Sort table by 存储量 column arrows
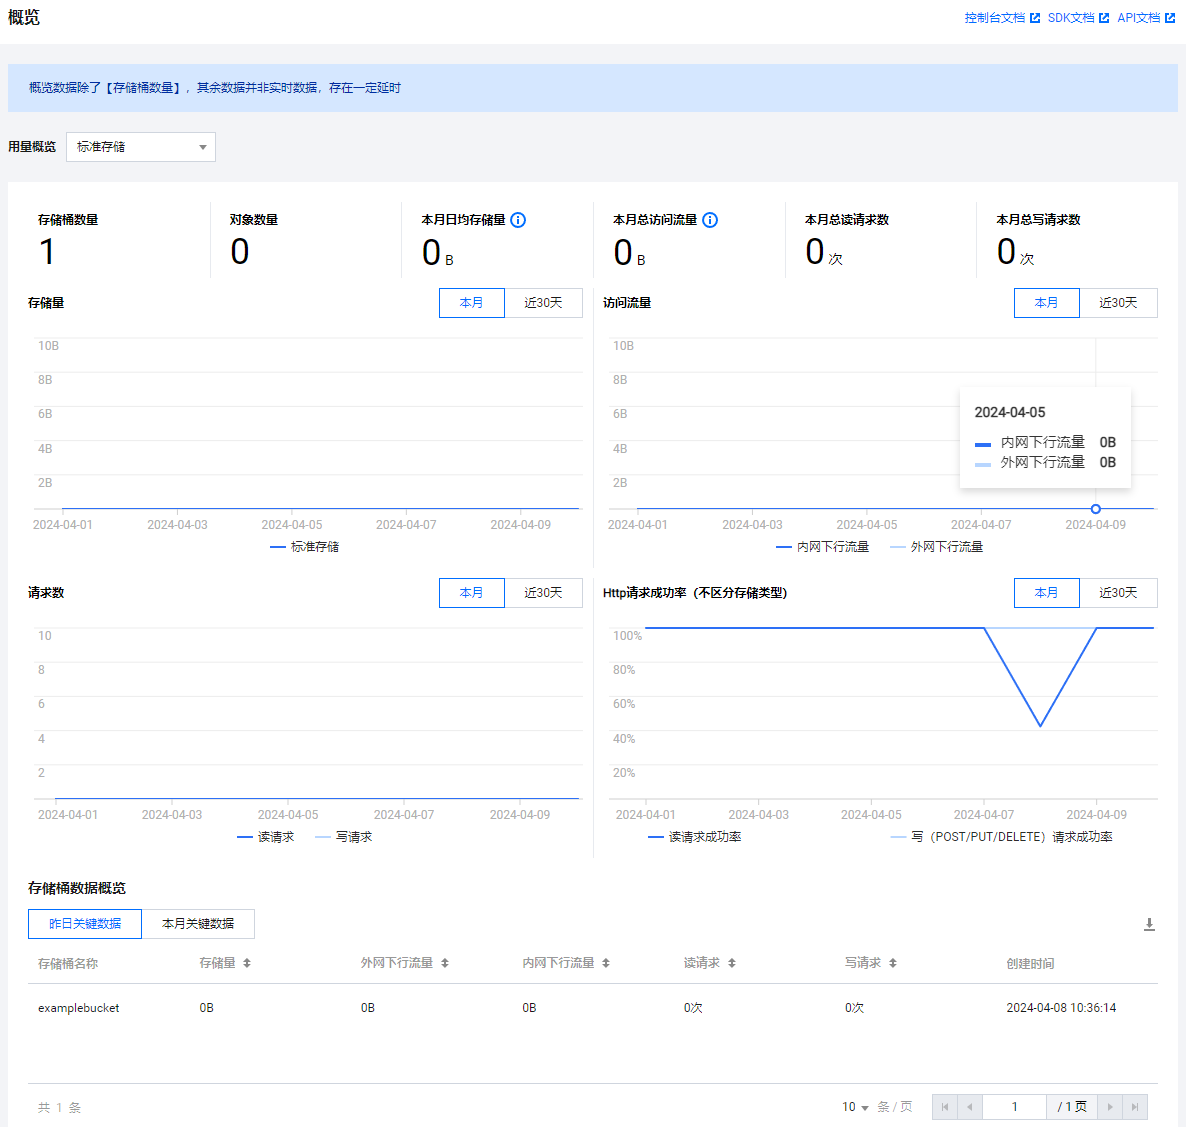Viewport: 1186px width, 1127px height. (247, 963)
